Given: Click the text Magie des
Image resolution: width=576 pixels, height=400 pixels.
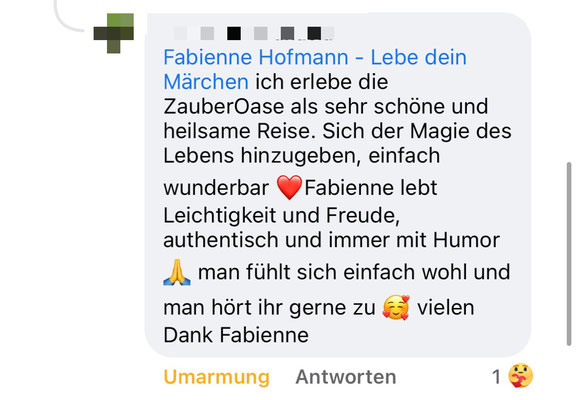Looking at the screenshot, I should pos(461,131).
